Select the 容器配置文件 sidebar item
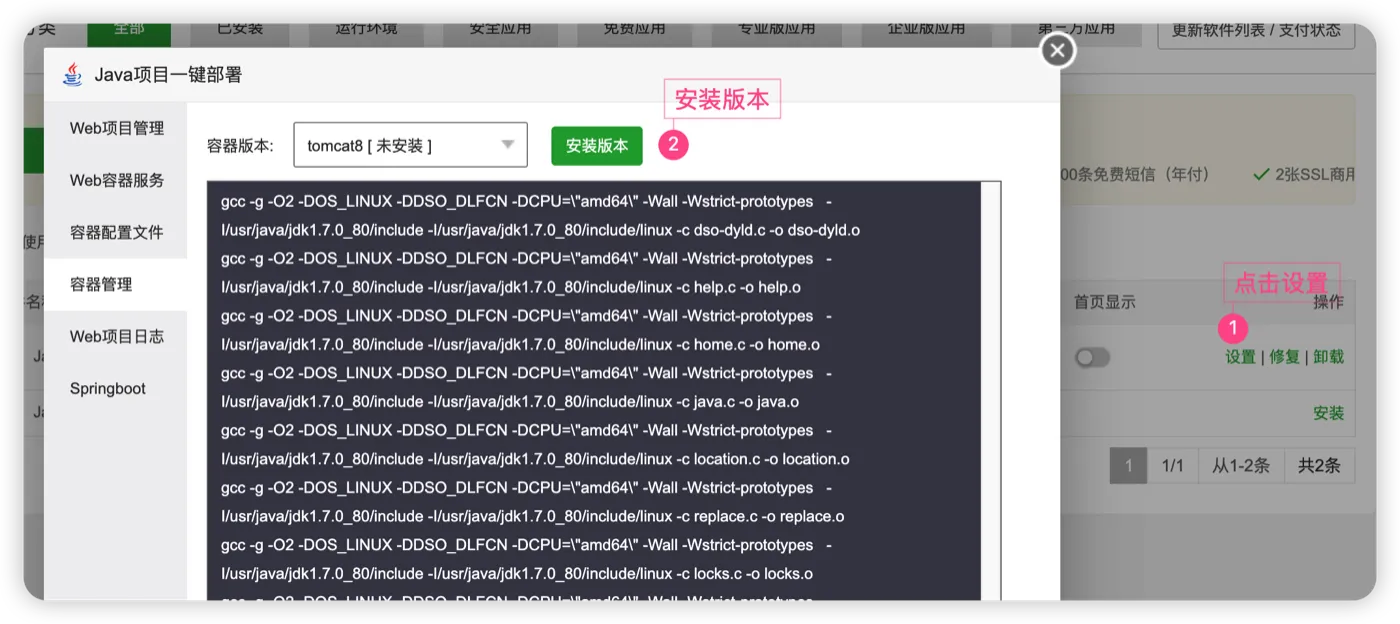 click(116, 232)
